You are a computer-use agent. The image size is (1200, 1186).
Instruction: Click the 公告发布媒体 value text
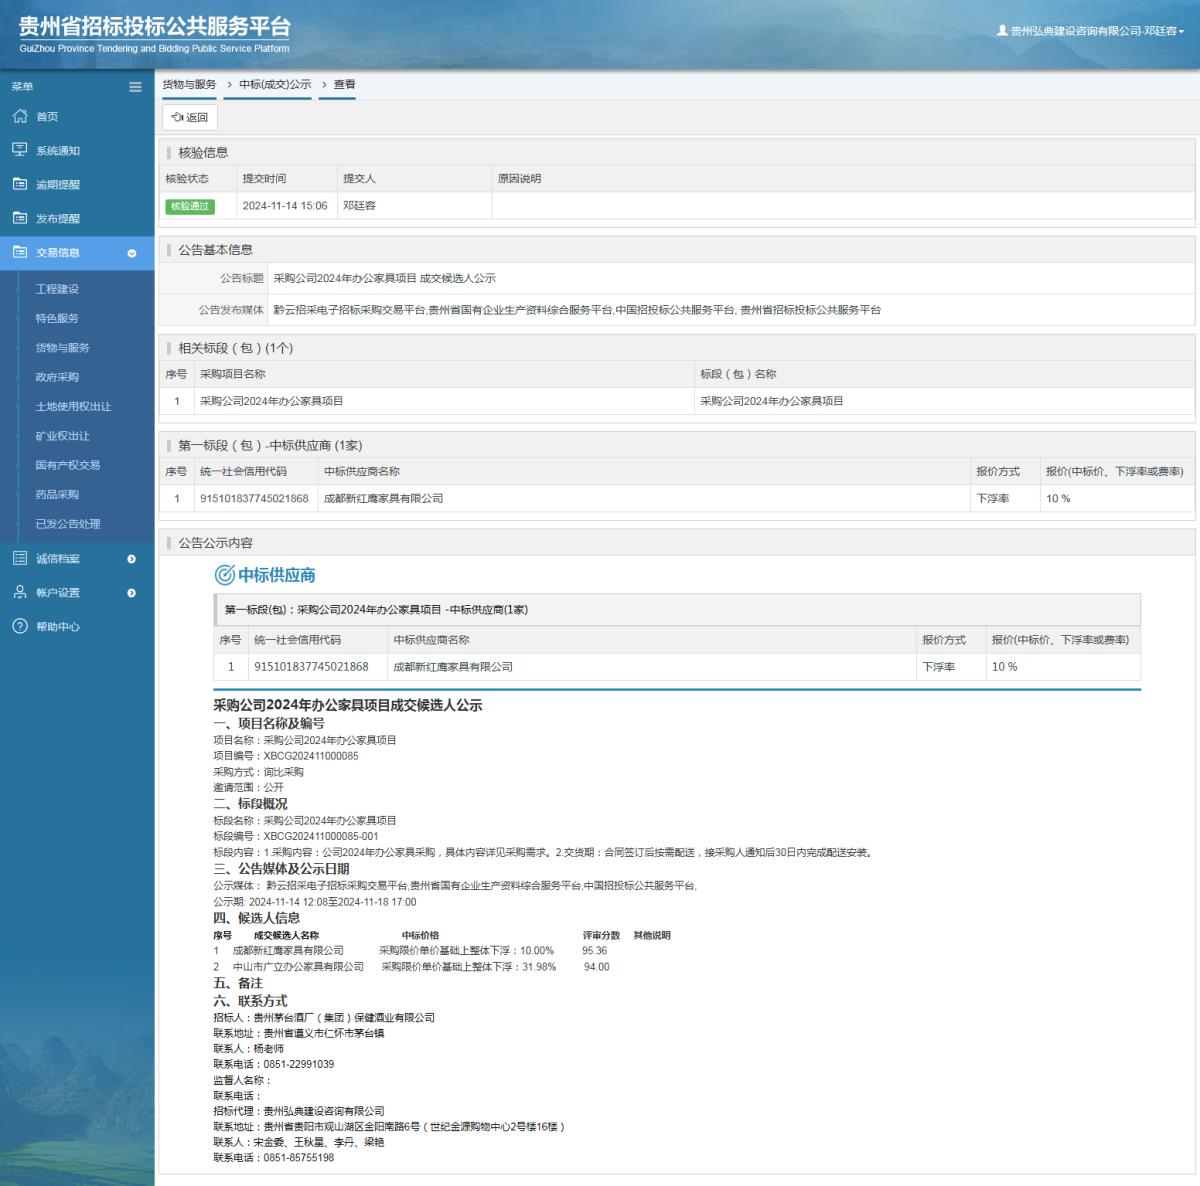pos(577,310)
